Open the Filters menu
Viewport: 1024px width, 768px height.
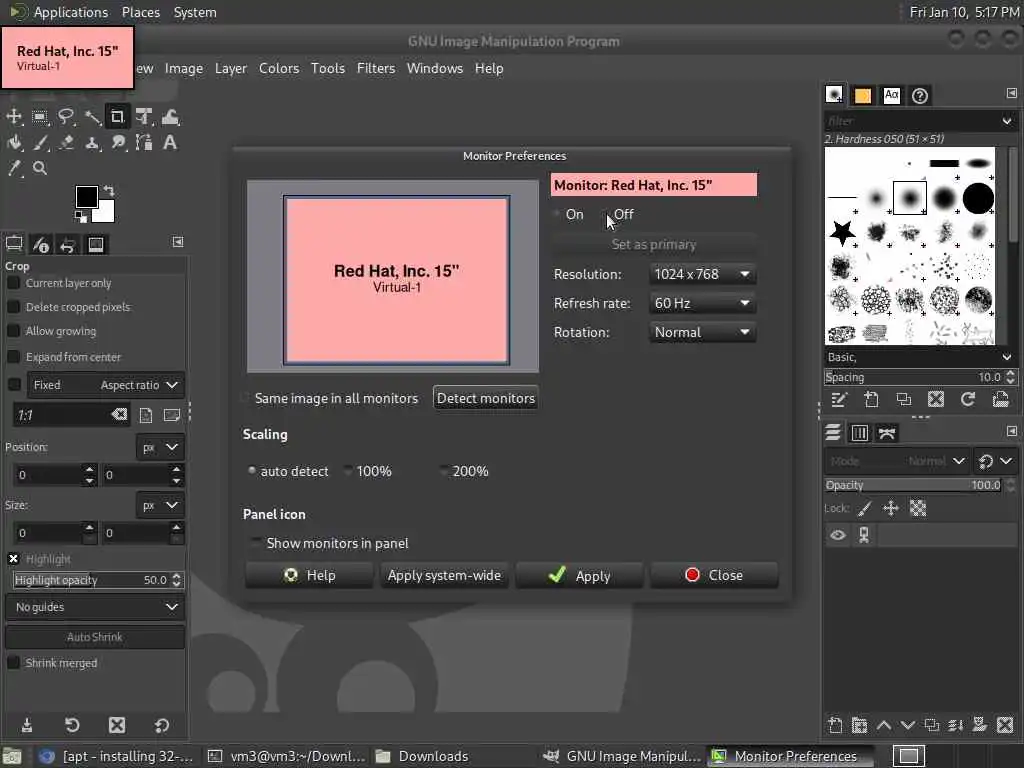(376, 68)
